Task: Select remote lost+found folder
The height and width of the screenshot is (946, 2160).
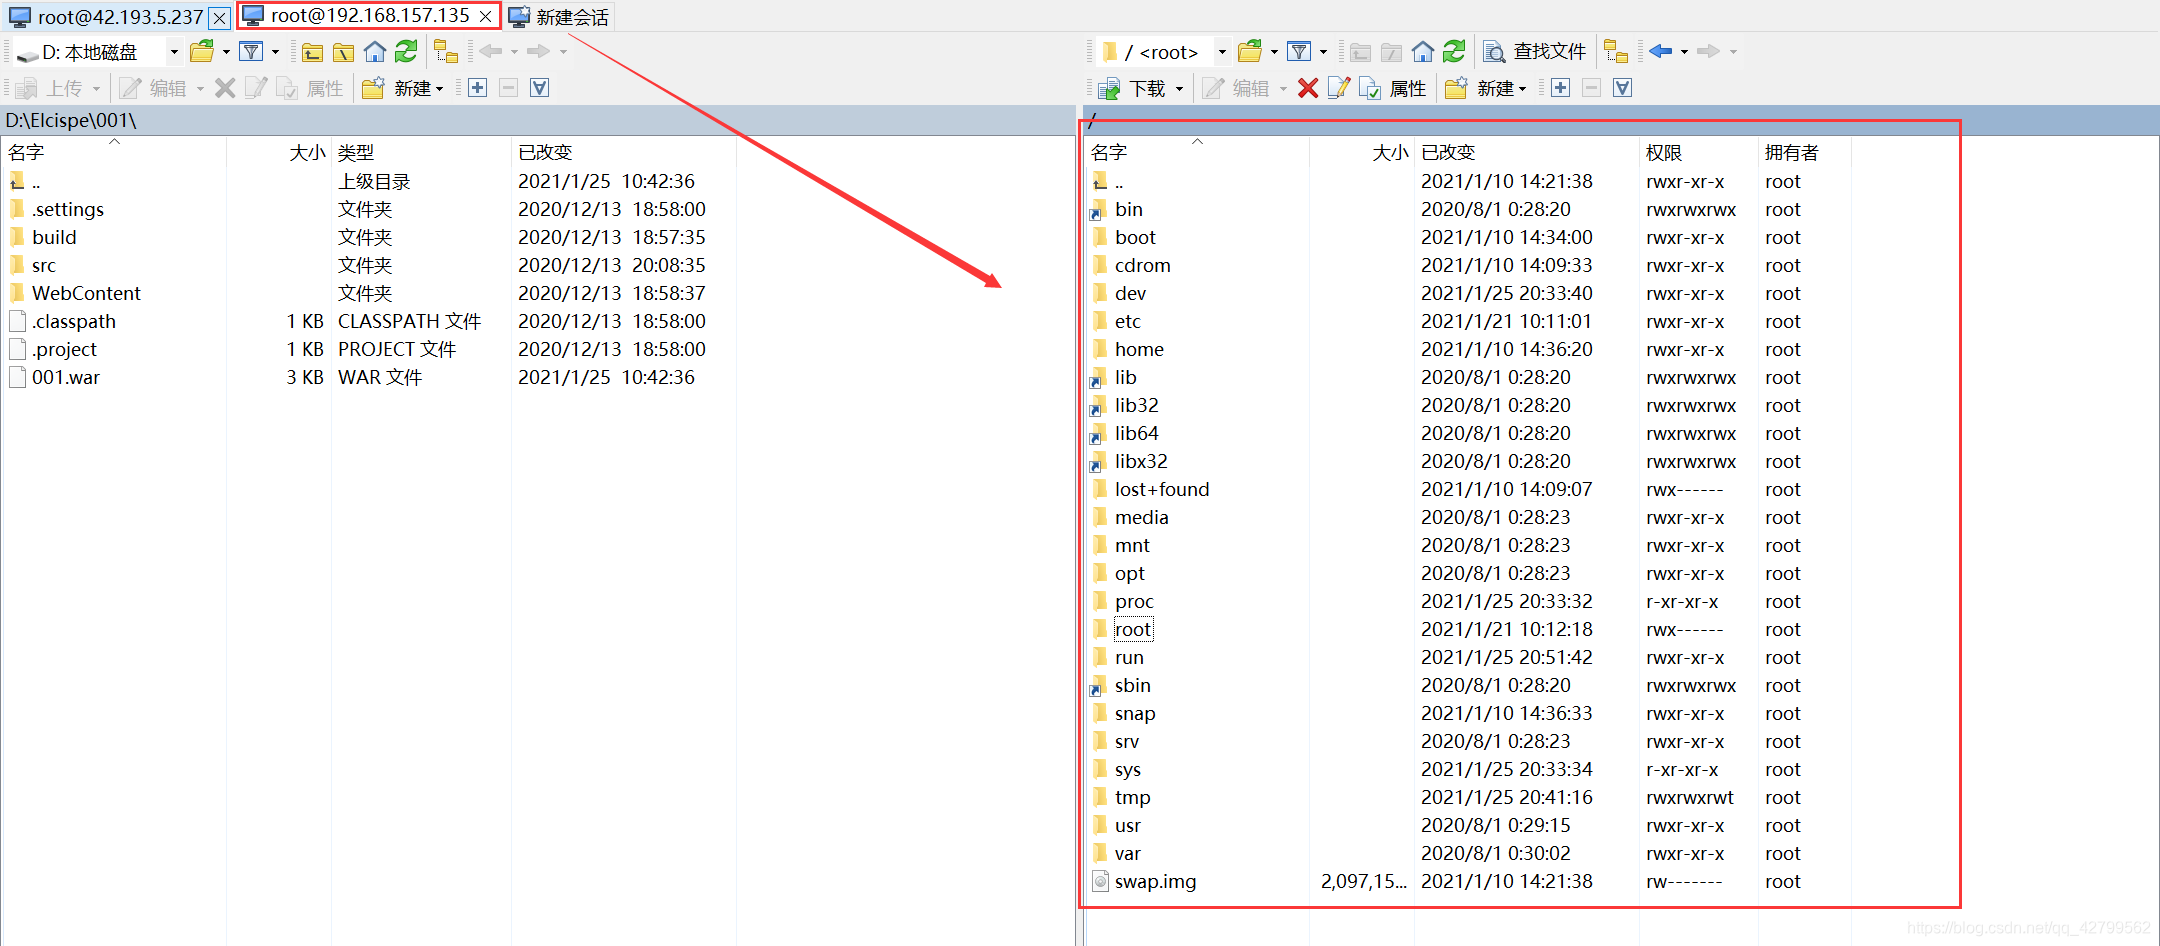Action: [x=1162, y=489]
